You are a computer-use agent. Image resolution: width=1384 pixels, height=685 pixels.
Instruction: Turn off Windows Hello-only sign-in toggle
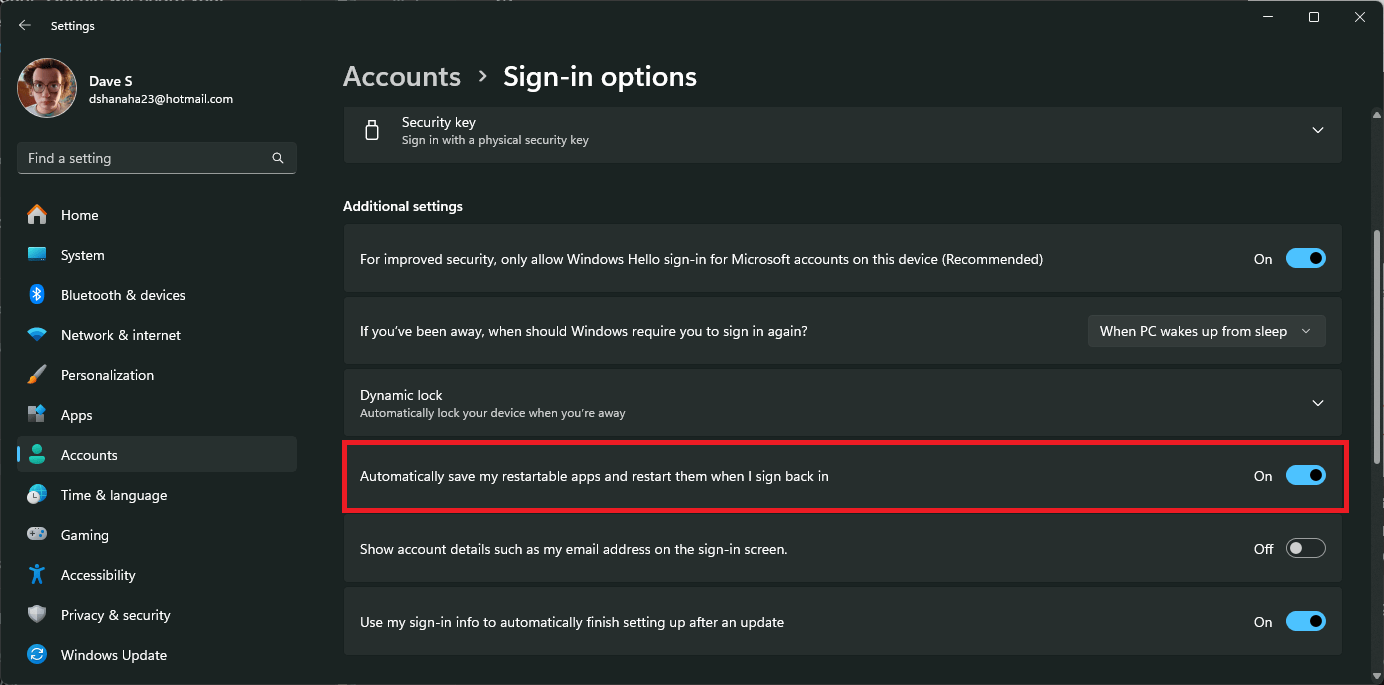point(1305,259)
